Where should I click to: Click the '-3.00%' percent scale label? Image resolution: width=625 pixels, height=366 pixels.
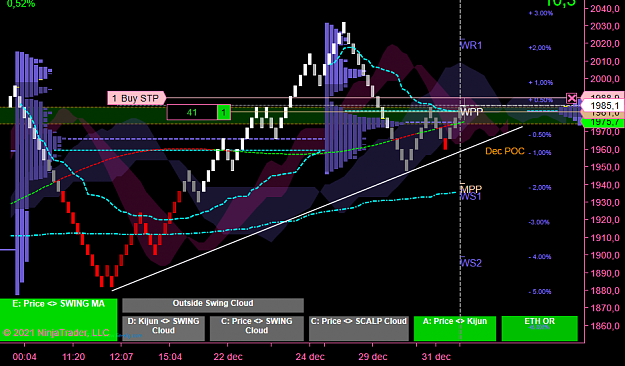click(x=540, y=222)
